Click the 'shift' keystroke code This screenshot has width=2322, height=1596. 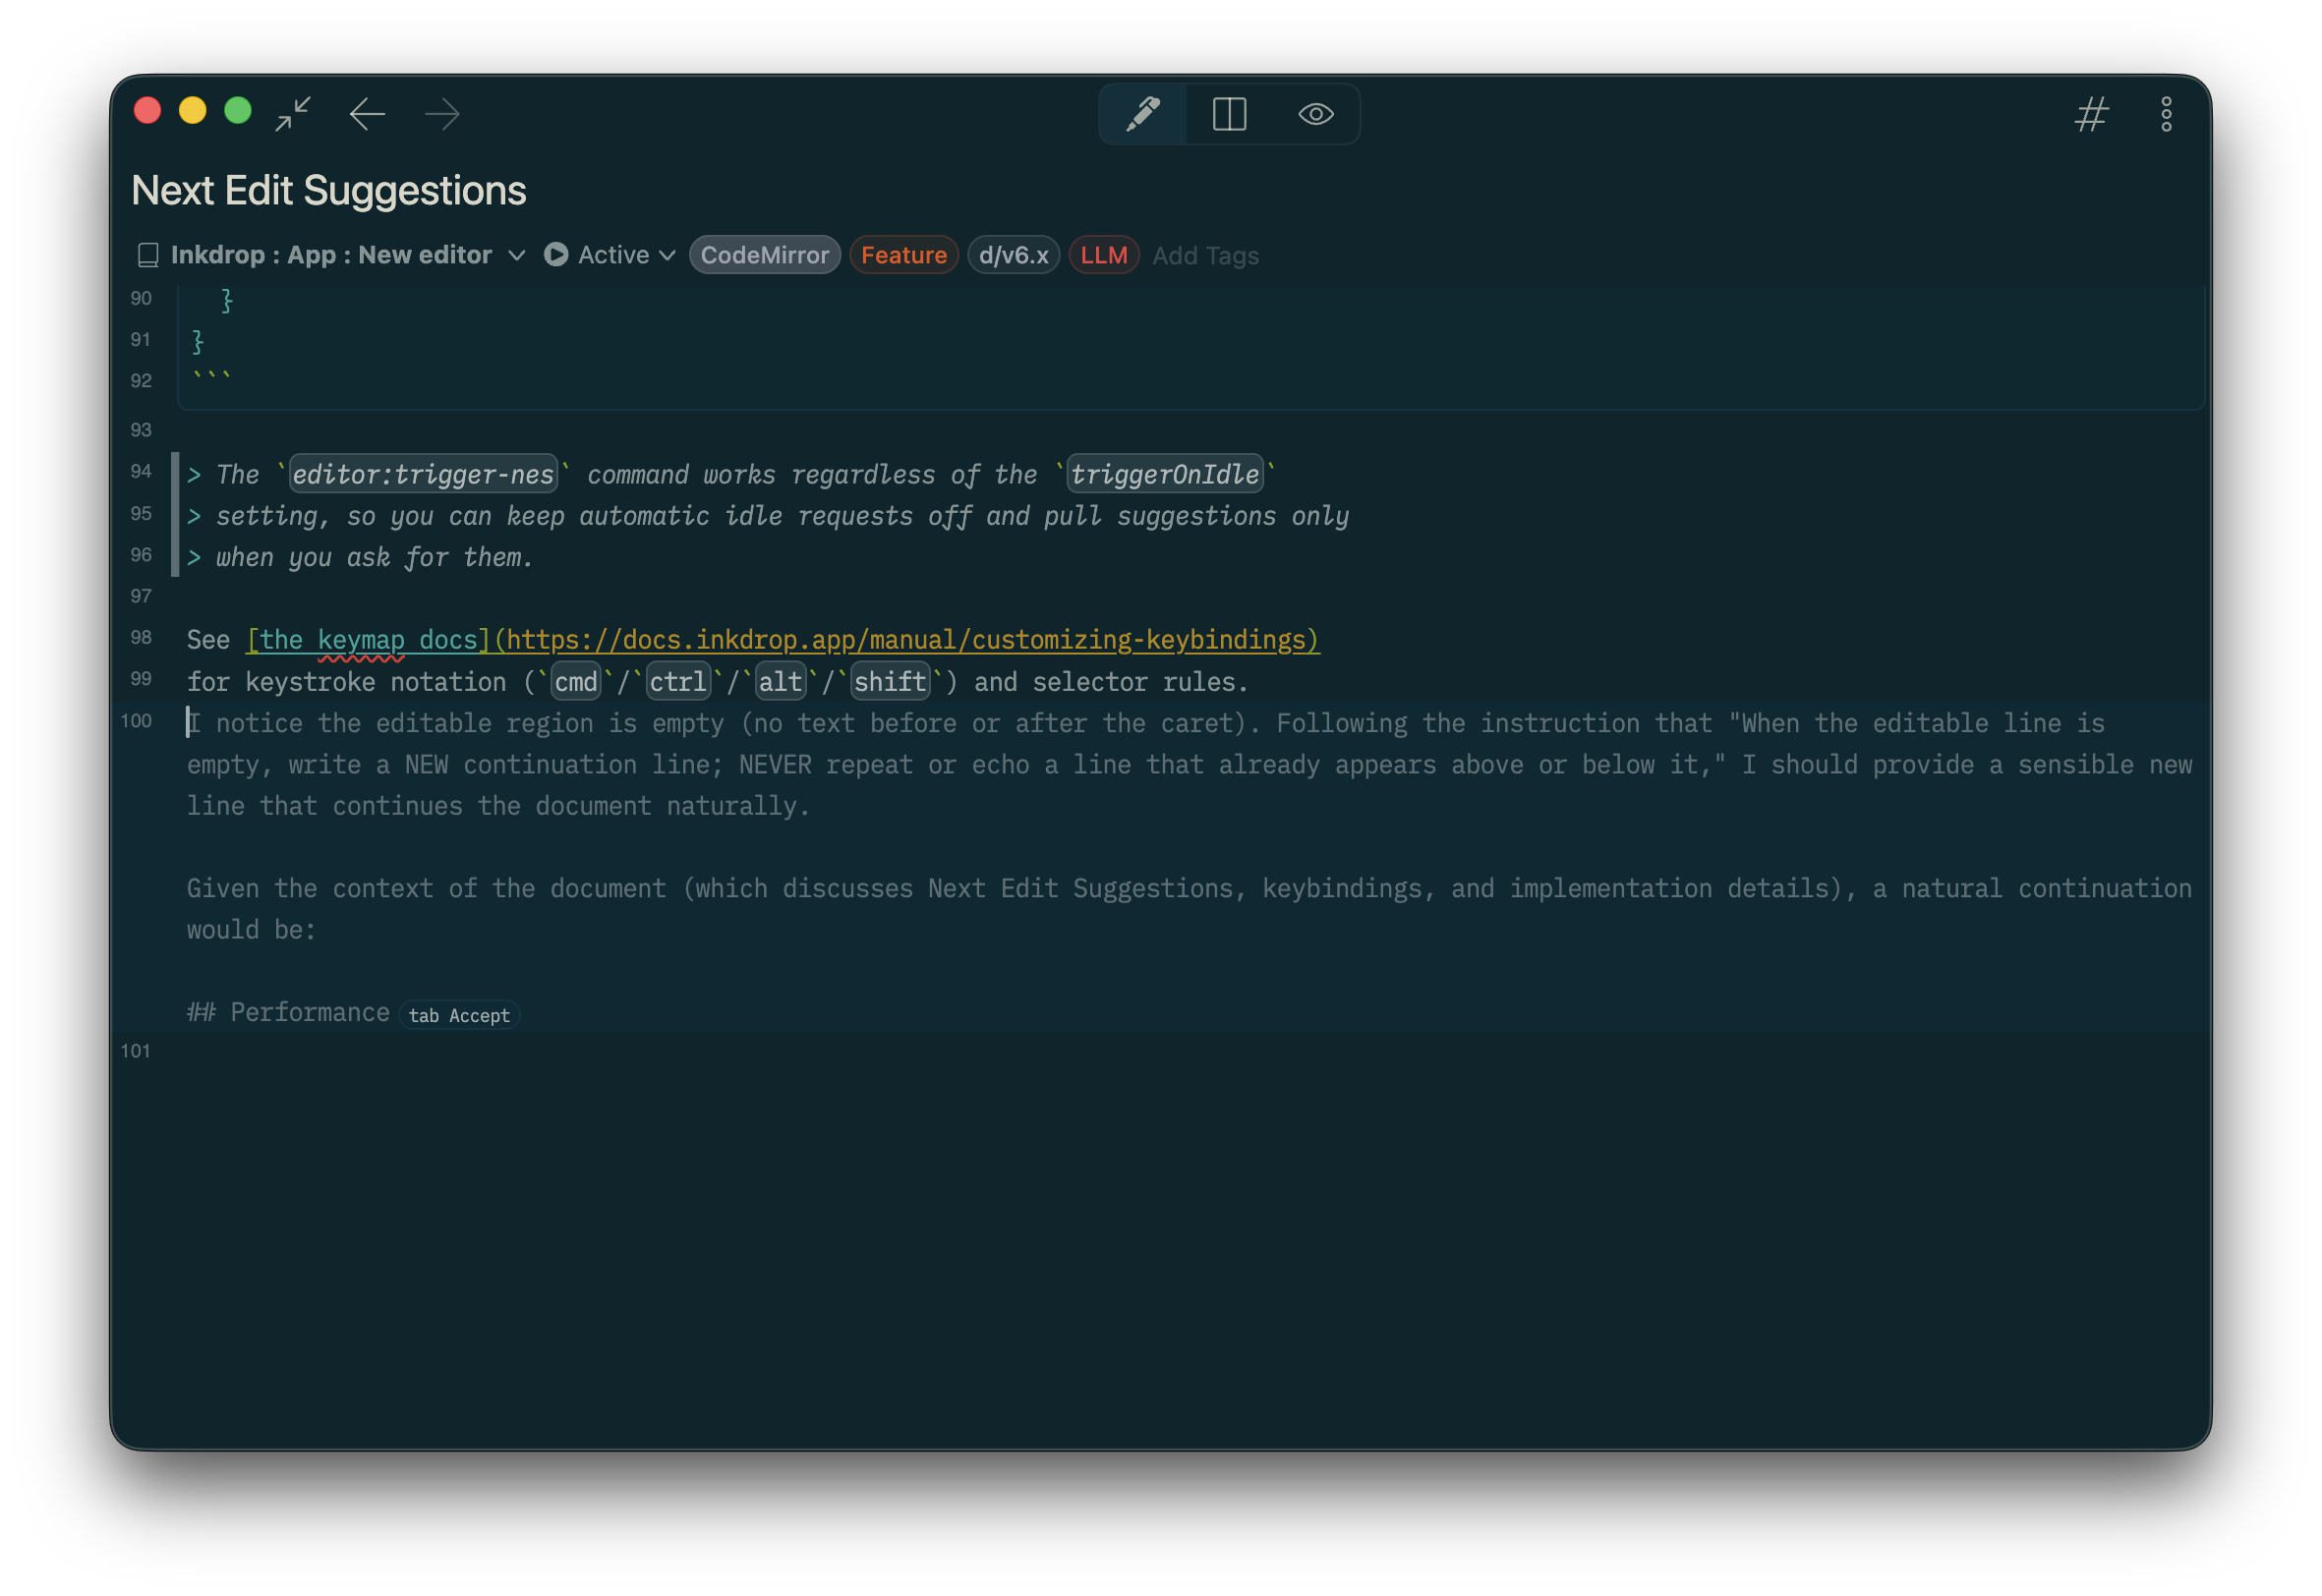point(890,682)
